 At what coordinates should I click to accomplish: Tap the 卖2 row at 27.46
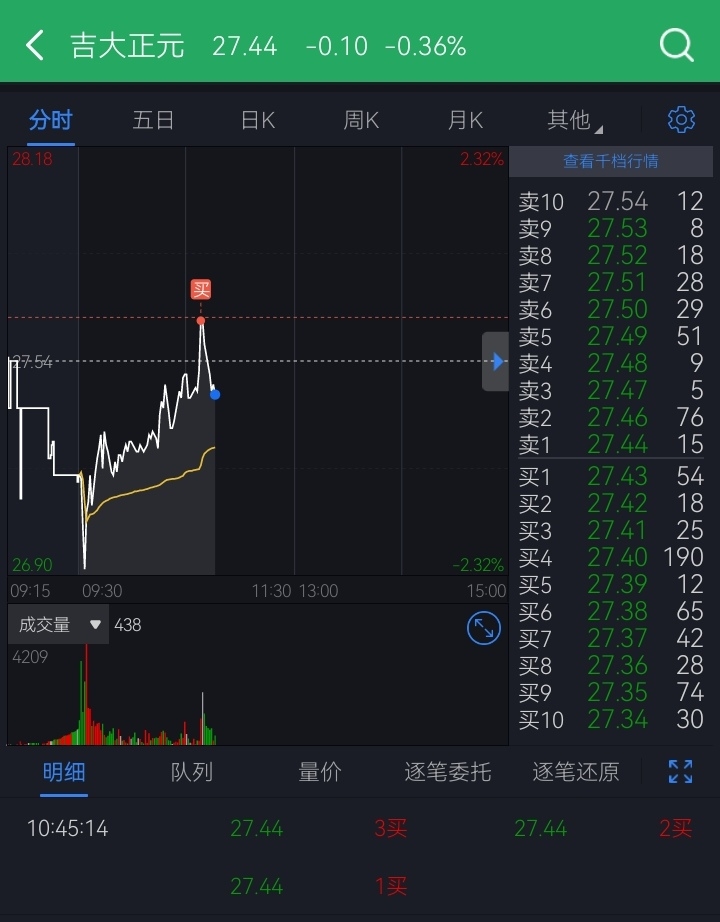(611, 417)
